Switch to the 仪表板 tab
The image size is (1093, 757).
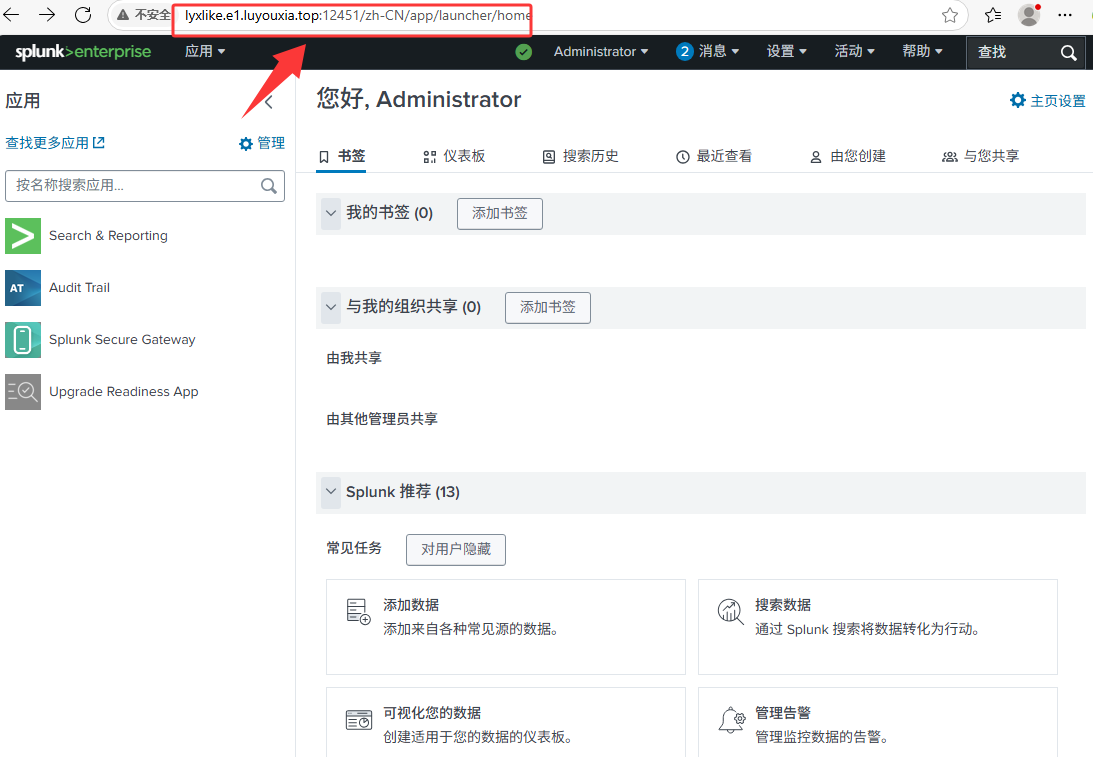click(x=454, y=156)
